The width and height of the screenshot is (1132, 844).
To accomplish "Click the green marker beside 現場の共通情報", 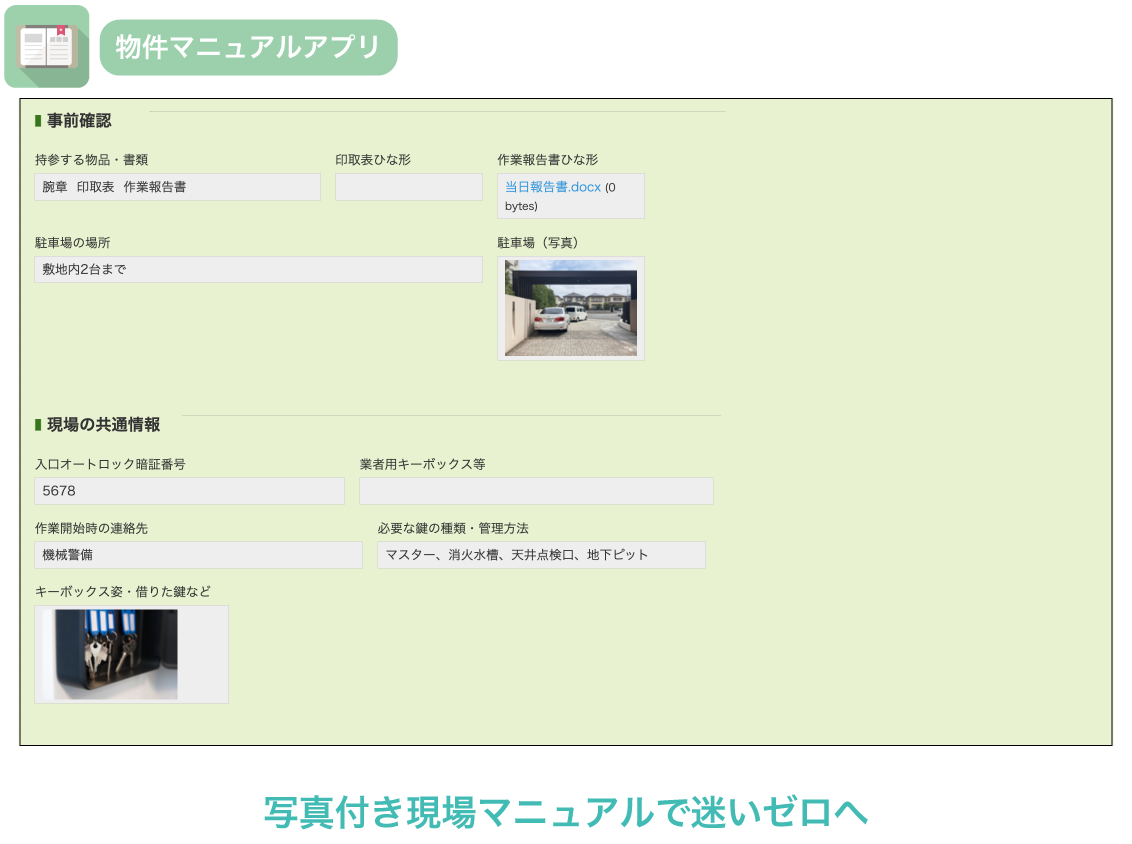I will click(38, 425).
